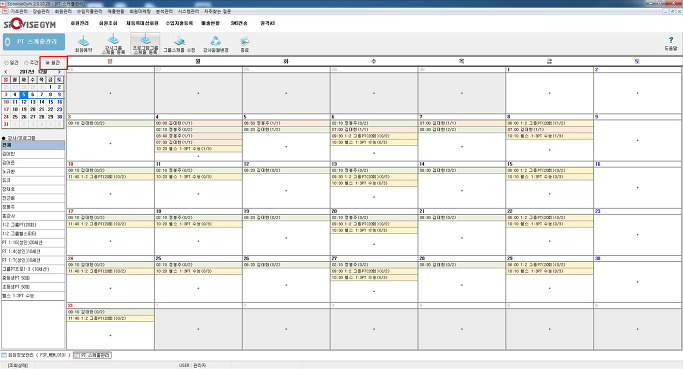Image resolution: width=683 pixels, height=369 pixels.
Task: Select 1:2 그룹PT(20회) in the program list
Action: point(33,225)
